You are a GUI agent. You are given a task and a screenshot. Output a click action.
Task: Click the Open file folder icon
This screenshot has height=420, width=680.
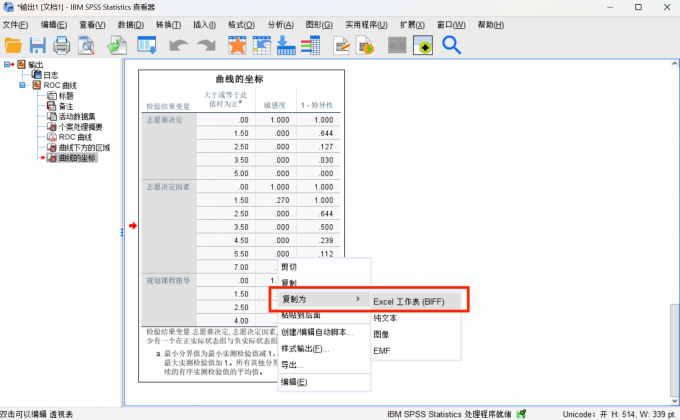13,45
